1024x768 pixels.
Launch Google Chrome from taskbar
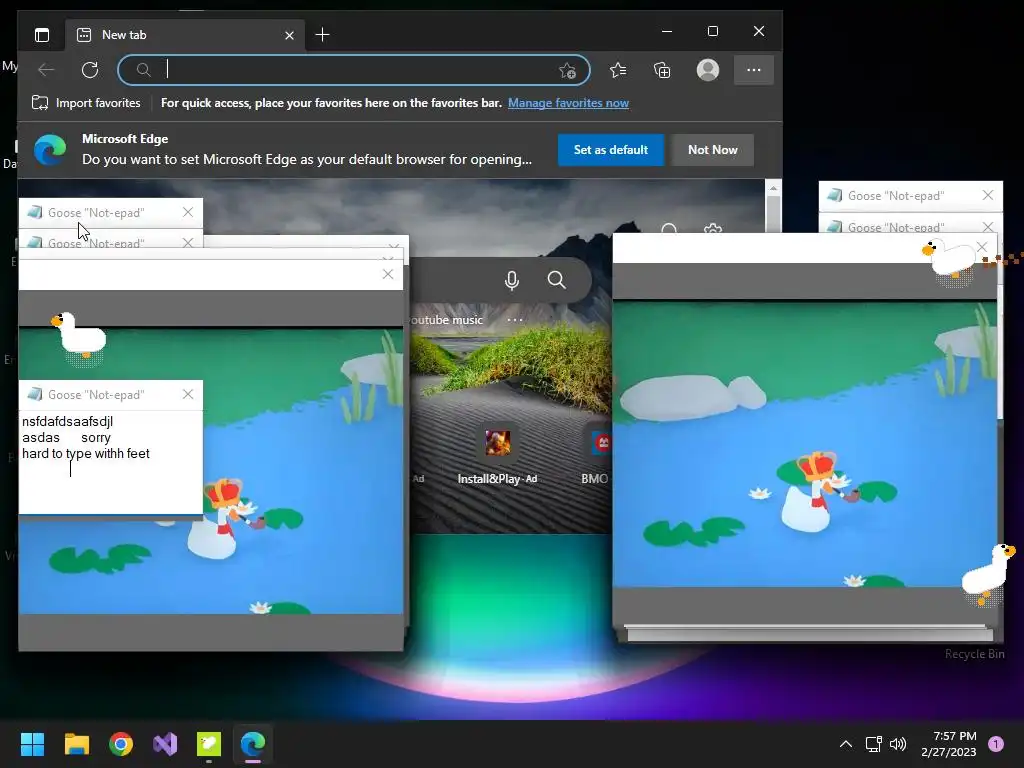pos(121,744)
